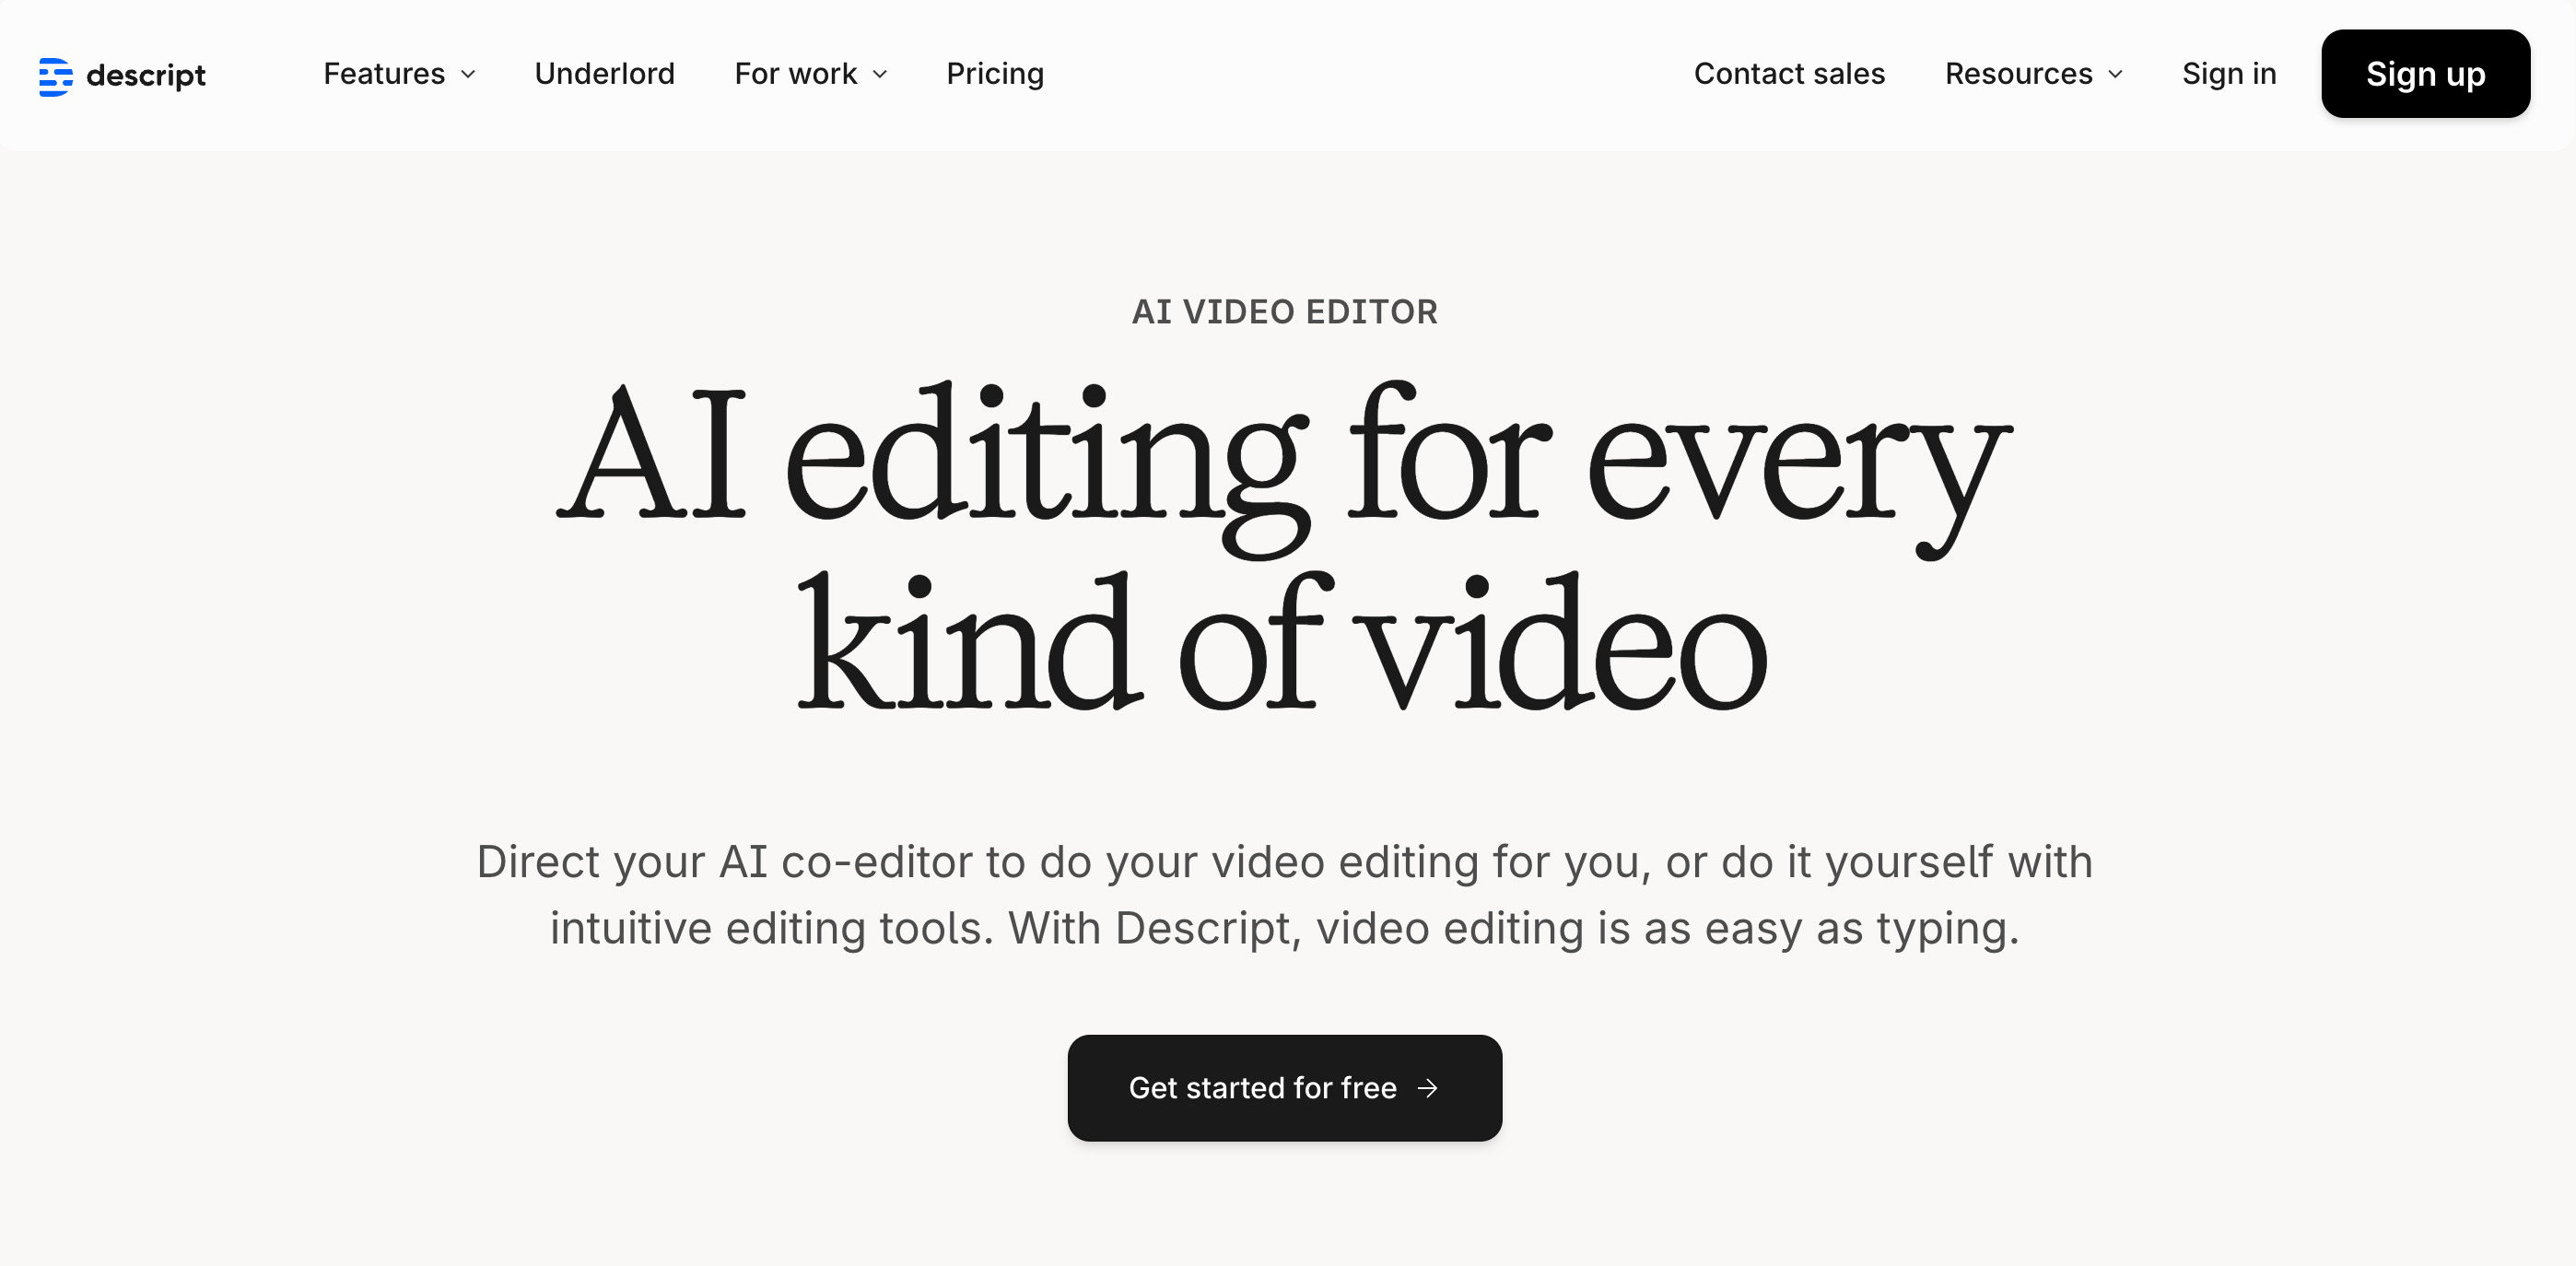Click the hero description paragraph
2576x1266 pixels.
pyautogui.click(x=1284, y=893)
